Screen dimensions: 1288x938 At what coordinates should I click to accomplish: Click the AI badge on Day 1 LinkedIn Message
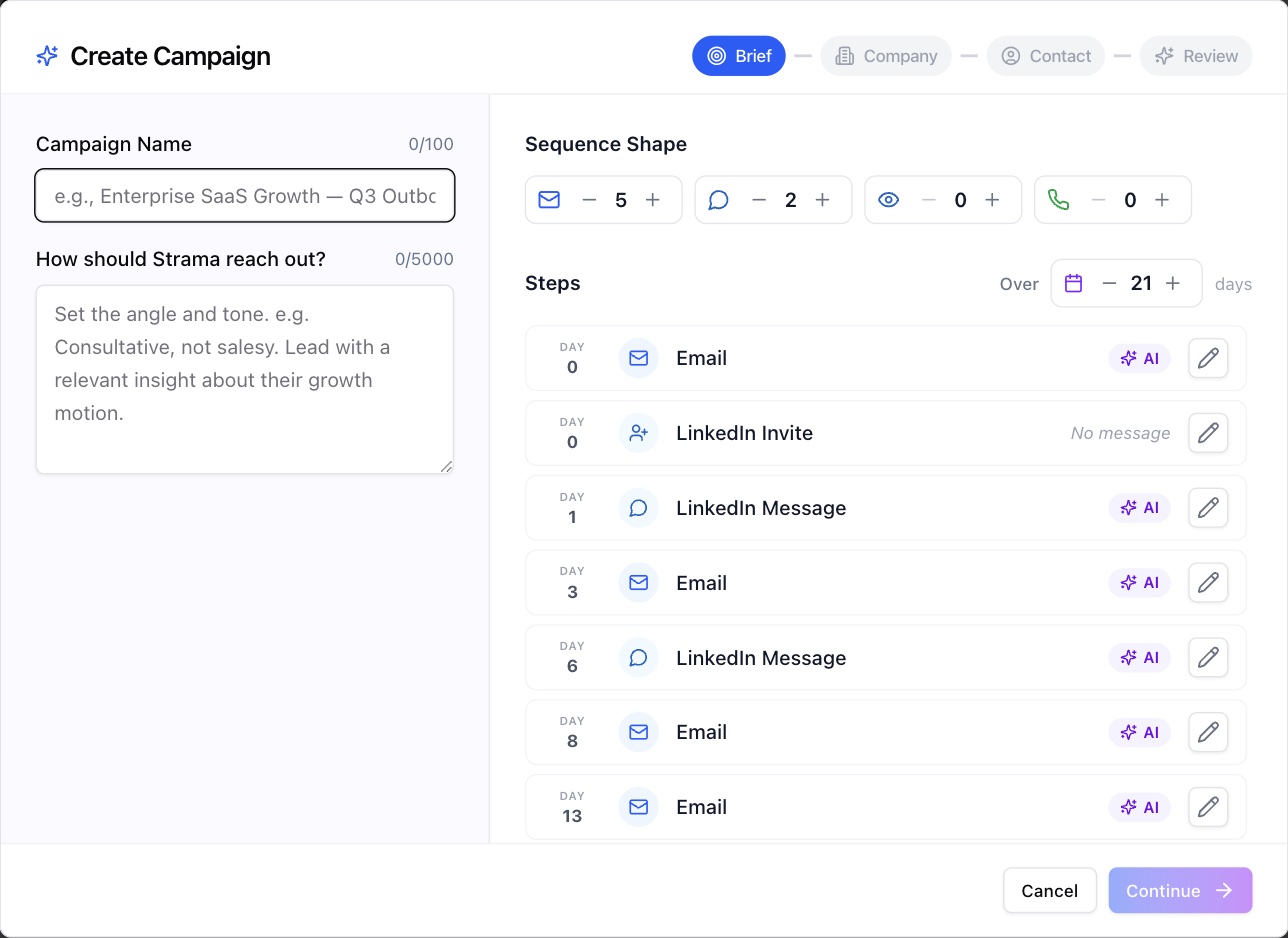[x=1139, y=508]
